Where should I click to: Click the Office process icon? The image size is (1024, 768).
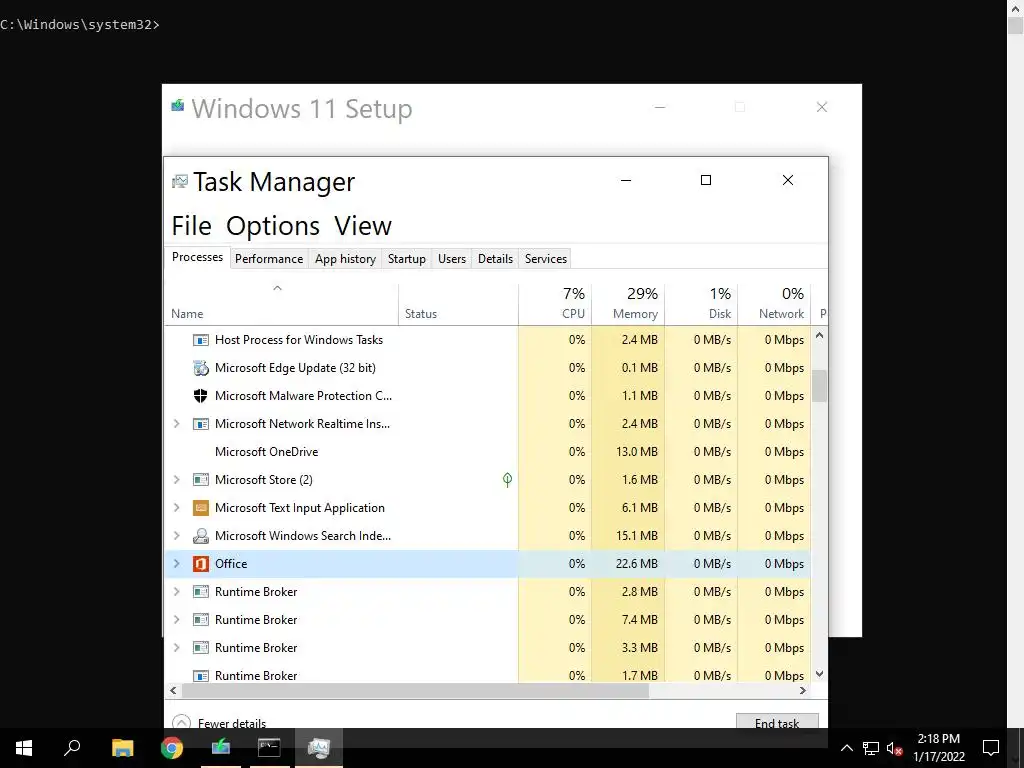click(200, 564)
